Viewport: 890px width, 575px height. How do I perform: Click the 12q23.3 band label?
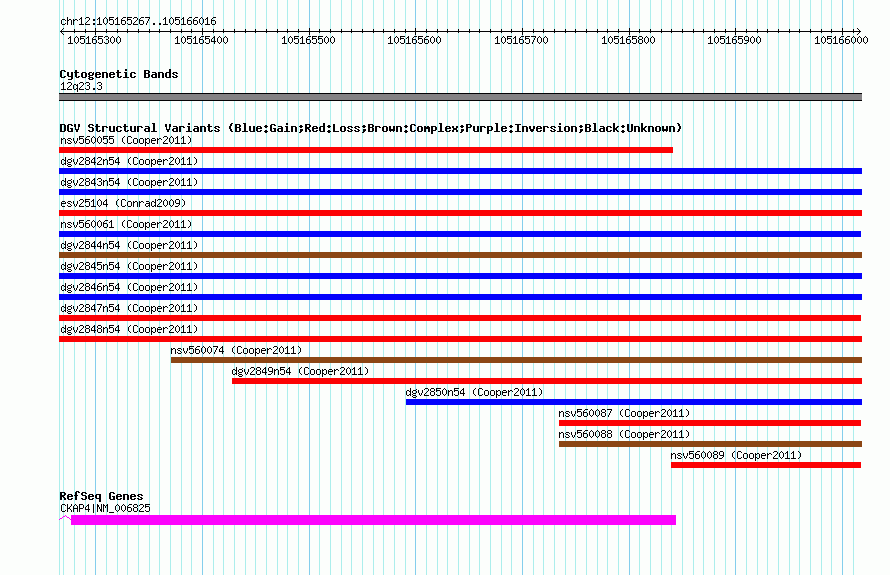pyautogui.click(x=81, y=86)
